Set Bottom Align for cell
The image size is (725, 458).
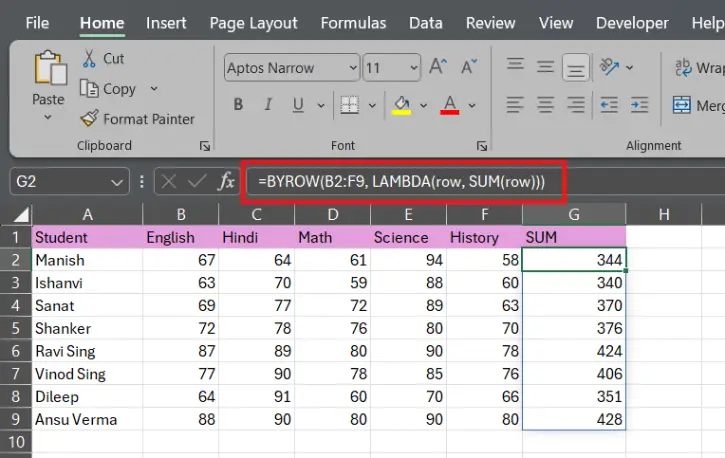(x=576, y=68)
